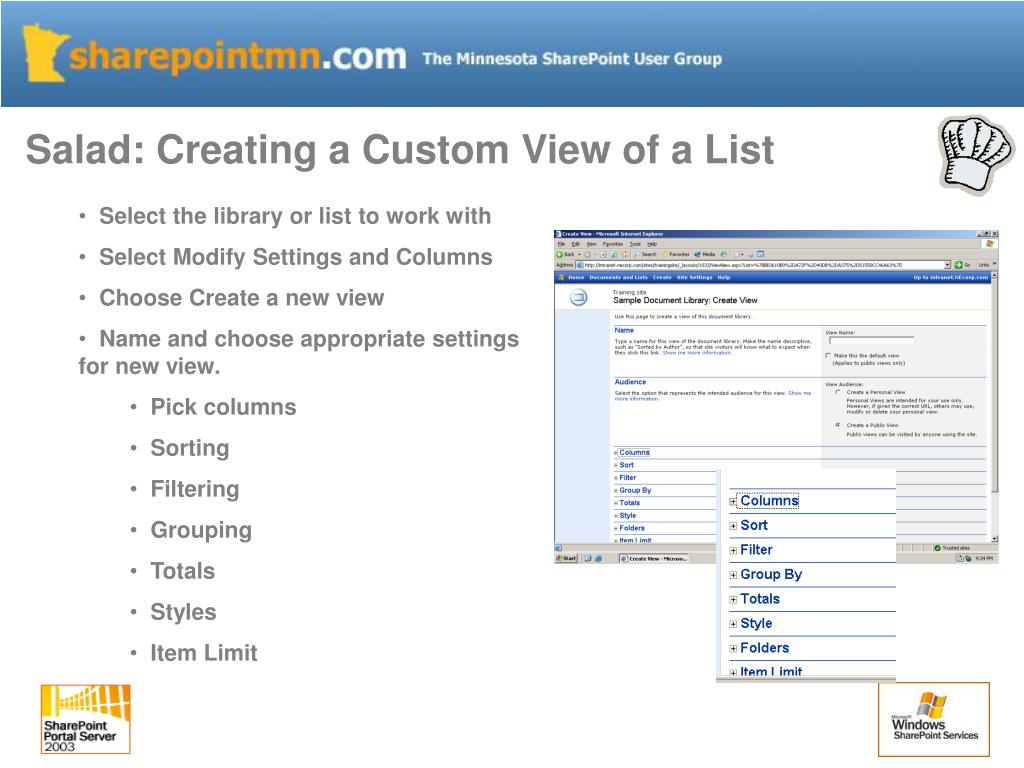The image size is (1024, 768).
Task: Open the Windows Start button
Action: pyautogui.click(x=567, y=559)
